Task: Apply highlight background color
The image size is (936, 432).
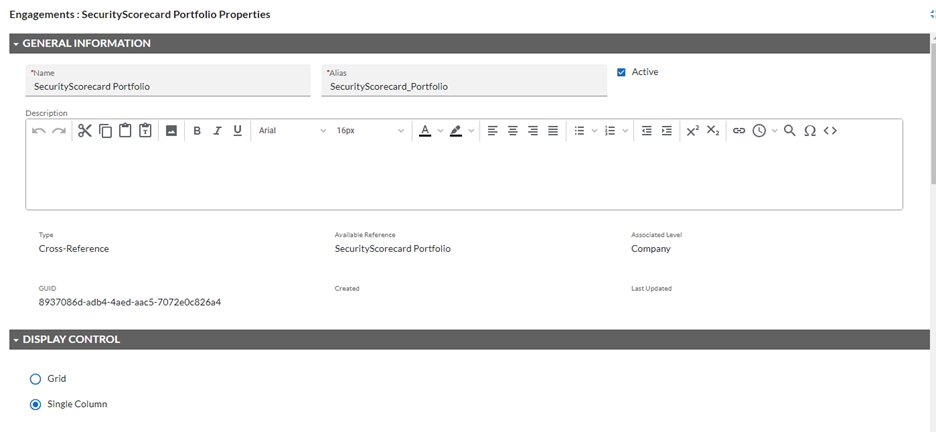Action: tap(456, 131)
